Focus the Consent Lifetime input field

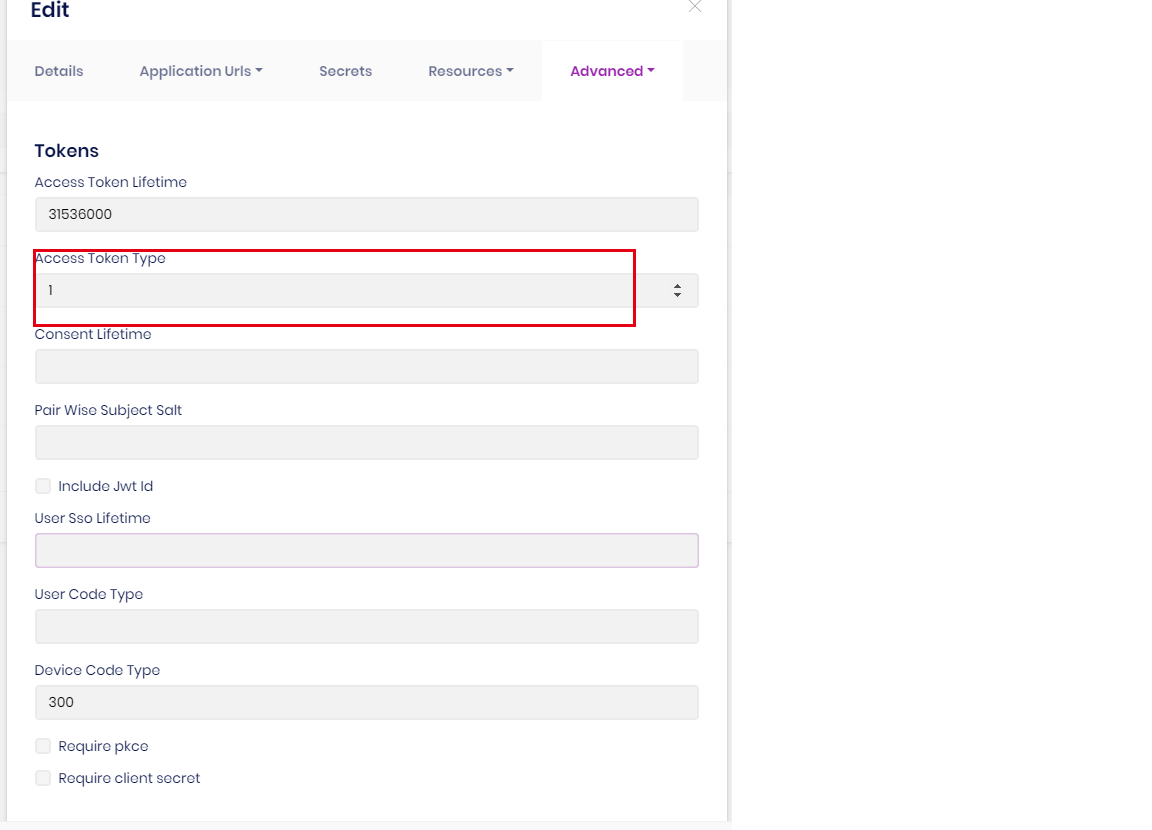pos(366,367)
